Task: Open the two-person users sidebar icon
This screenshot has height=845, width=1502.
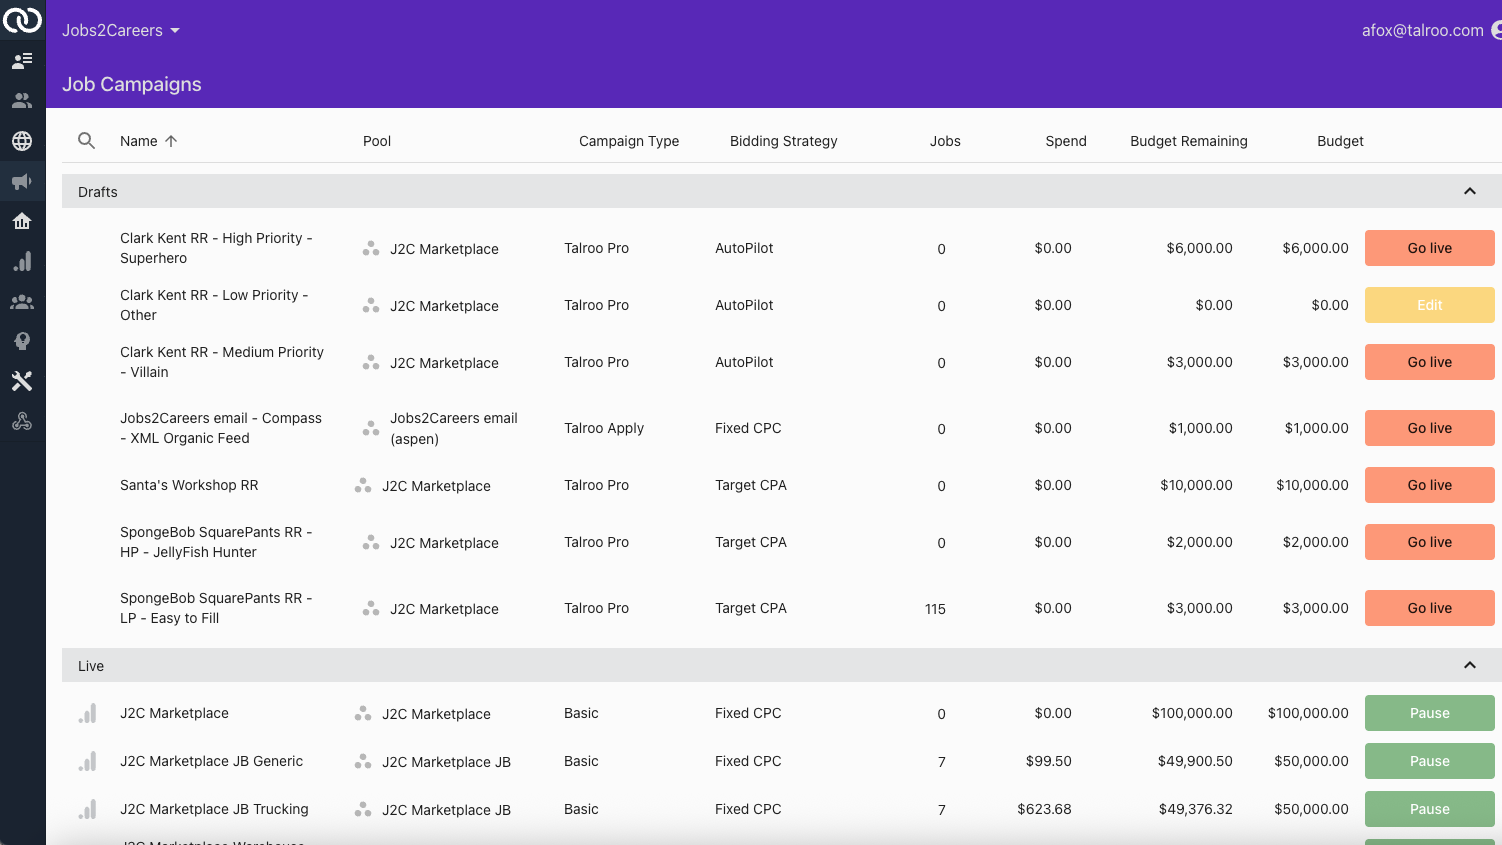Action: pyautogui.click(x=22, y=101)
